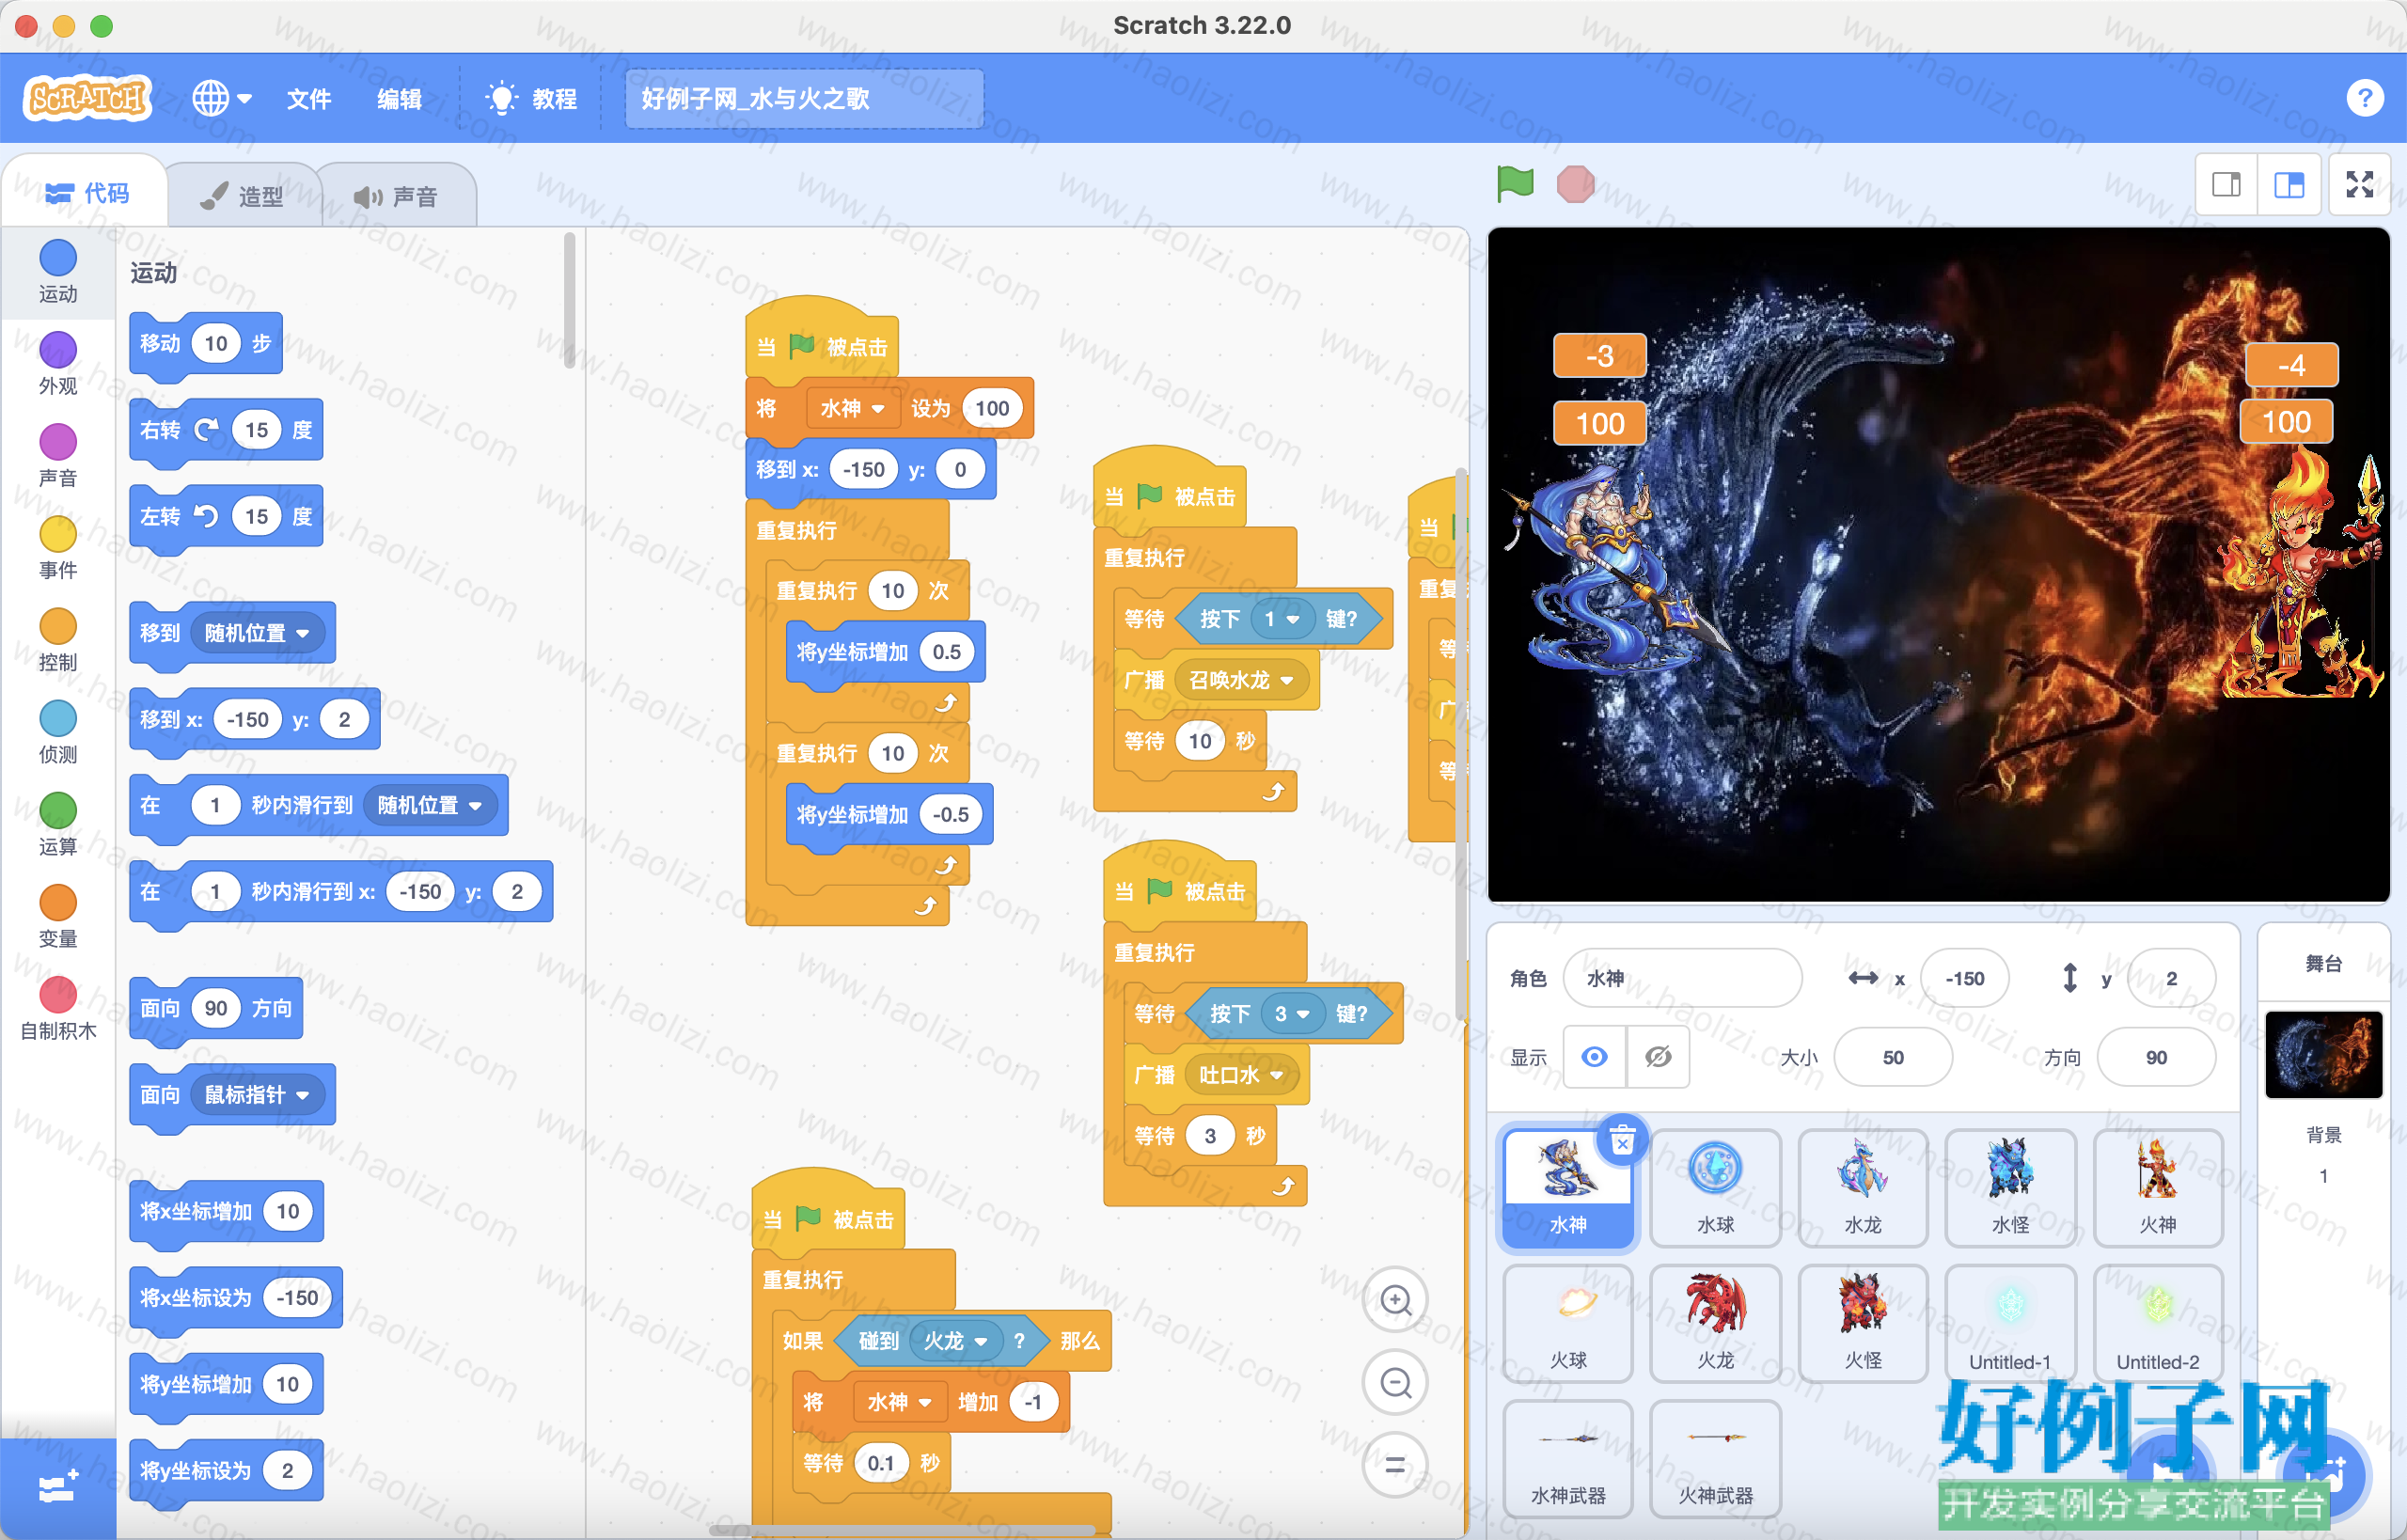Open 随机位置 dropdown in 移到 block
The image size is (2407, 1540).
tap(258, 633)
